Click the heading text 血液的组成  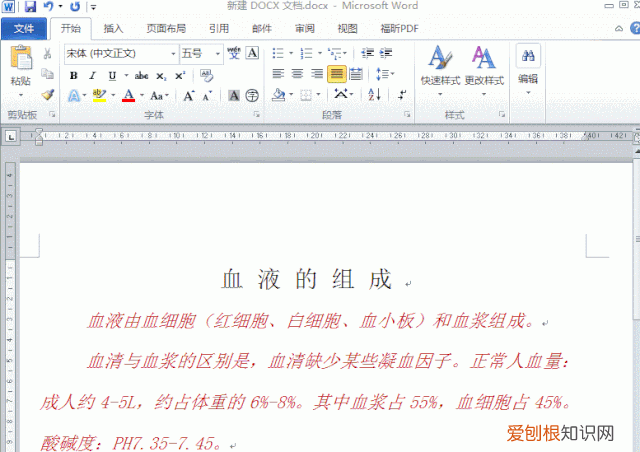(x=307, y=280)
